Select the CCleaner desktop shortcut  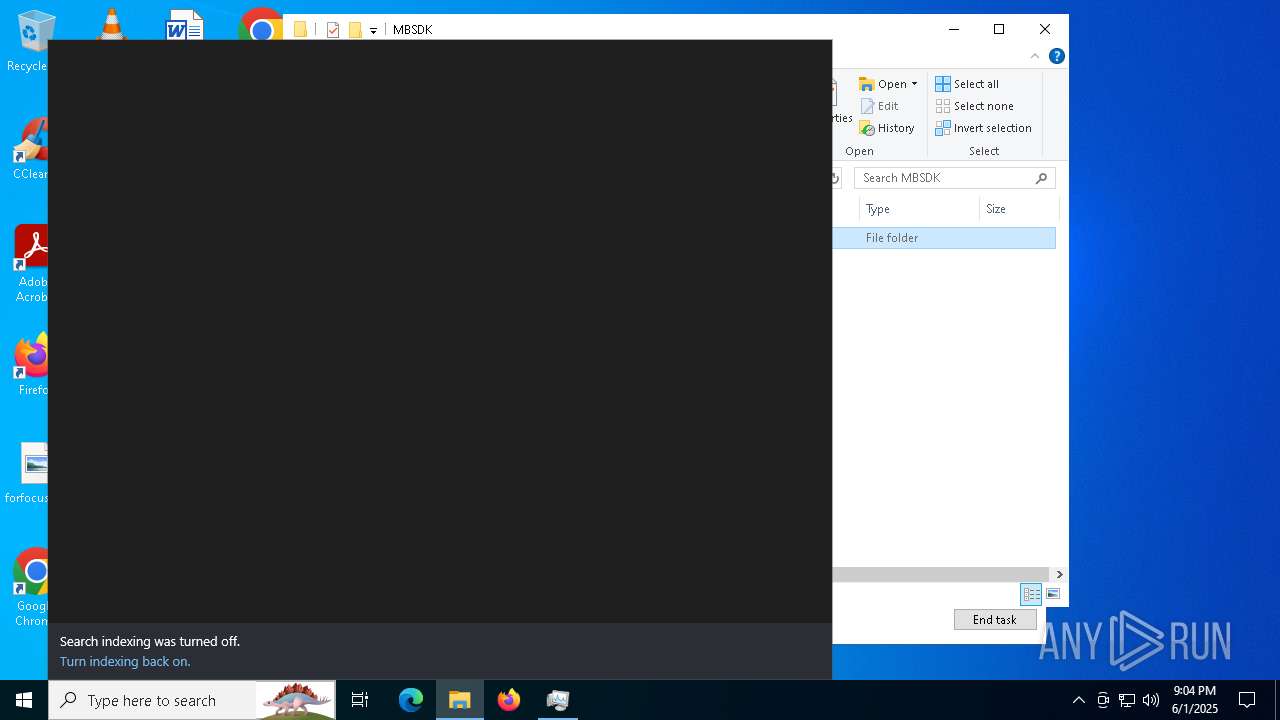(x=31, y=149)
